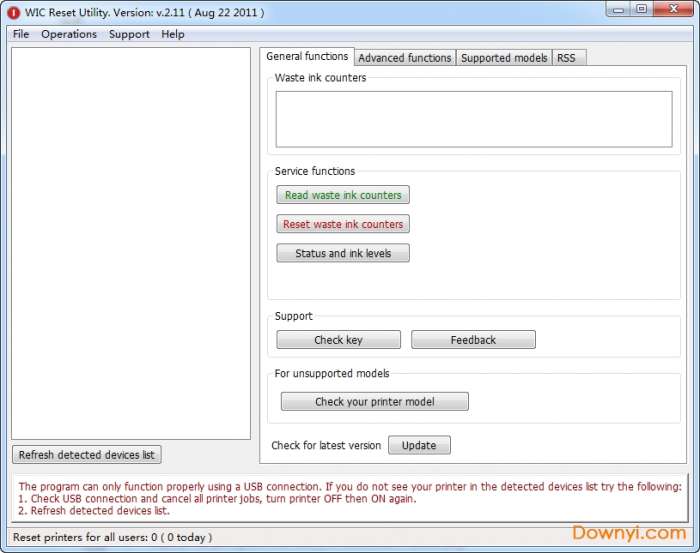The image size is (700, 553).
Task: Minimize the WIC Reset Utility window
Action: click(x=618, y=9)
